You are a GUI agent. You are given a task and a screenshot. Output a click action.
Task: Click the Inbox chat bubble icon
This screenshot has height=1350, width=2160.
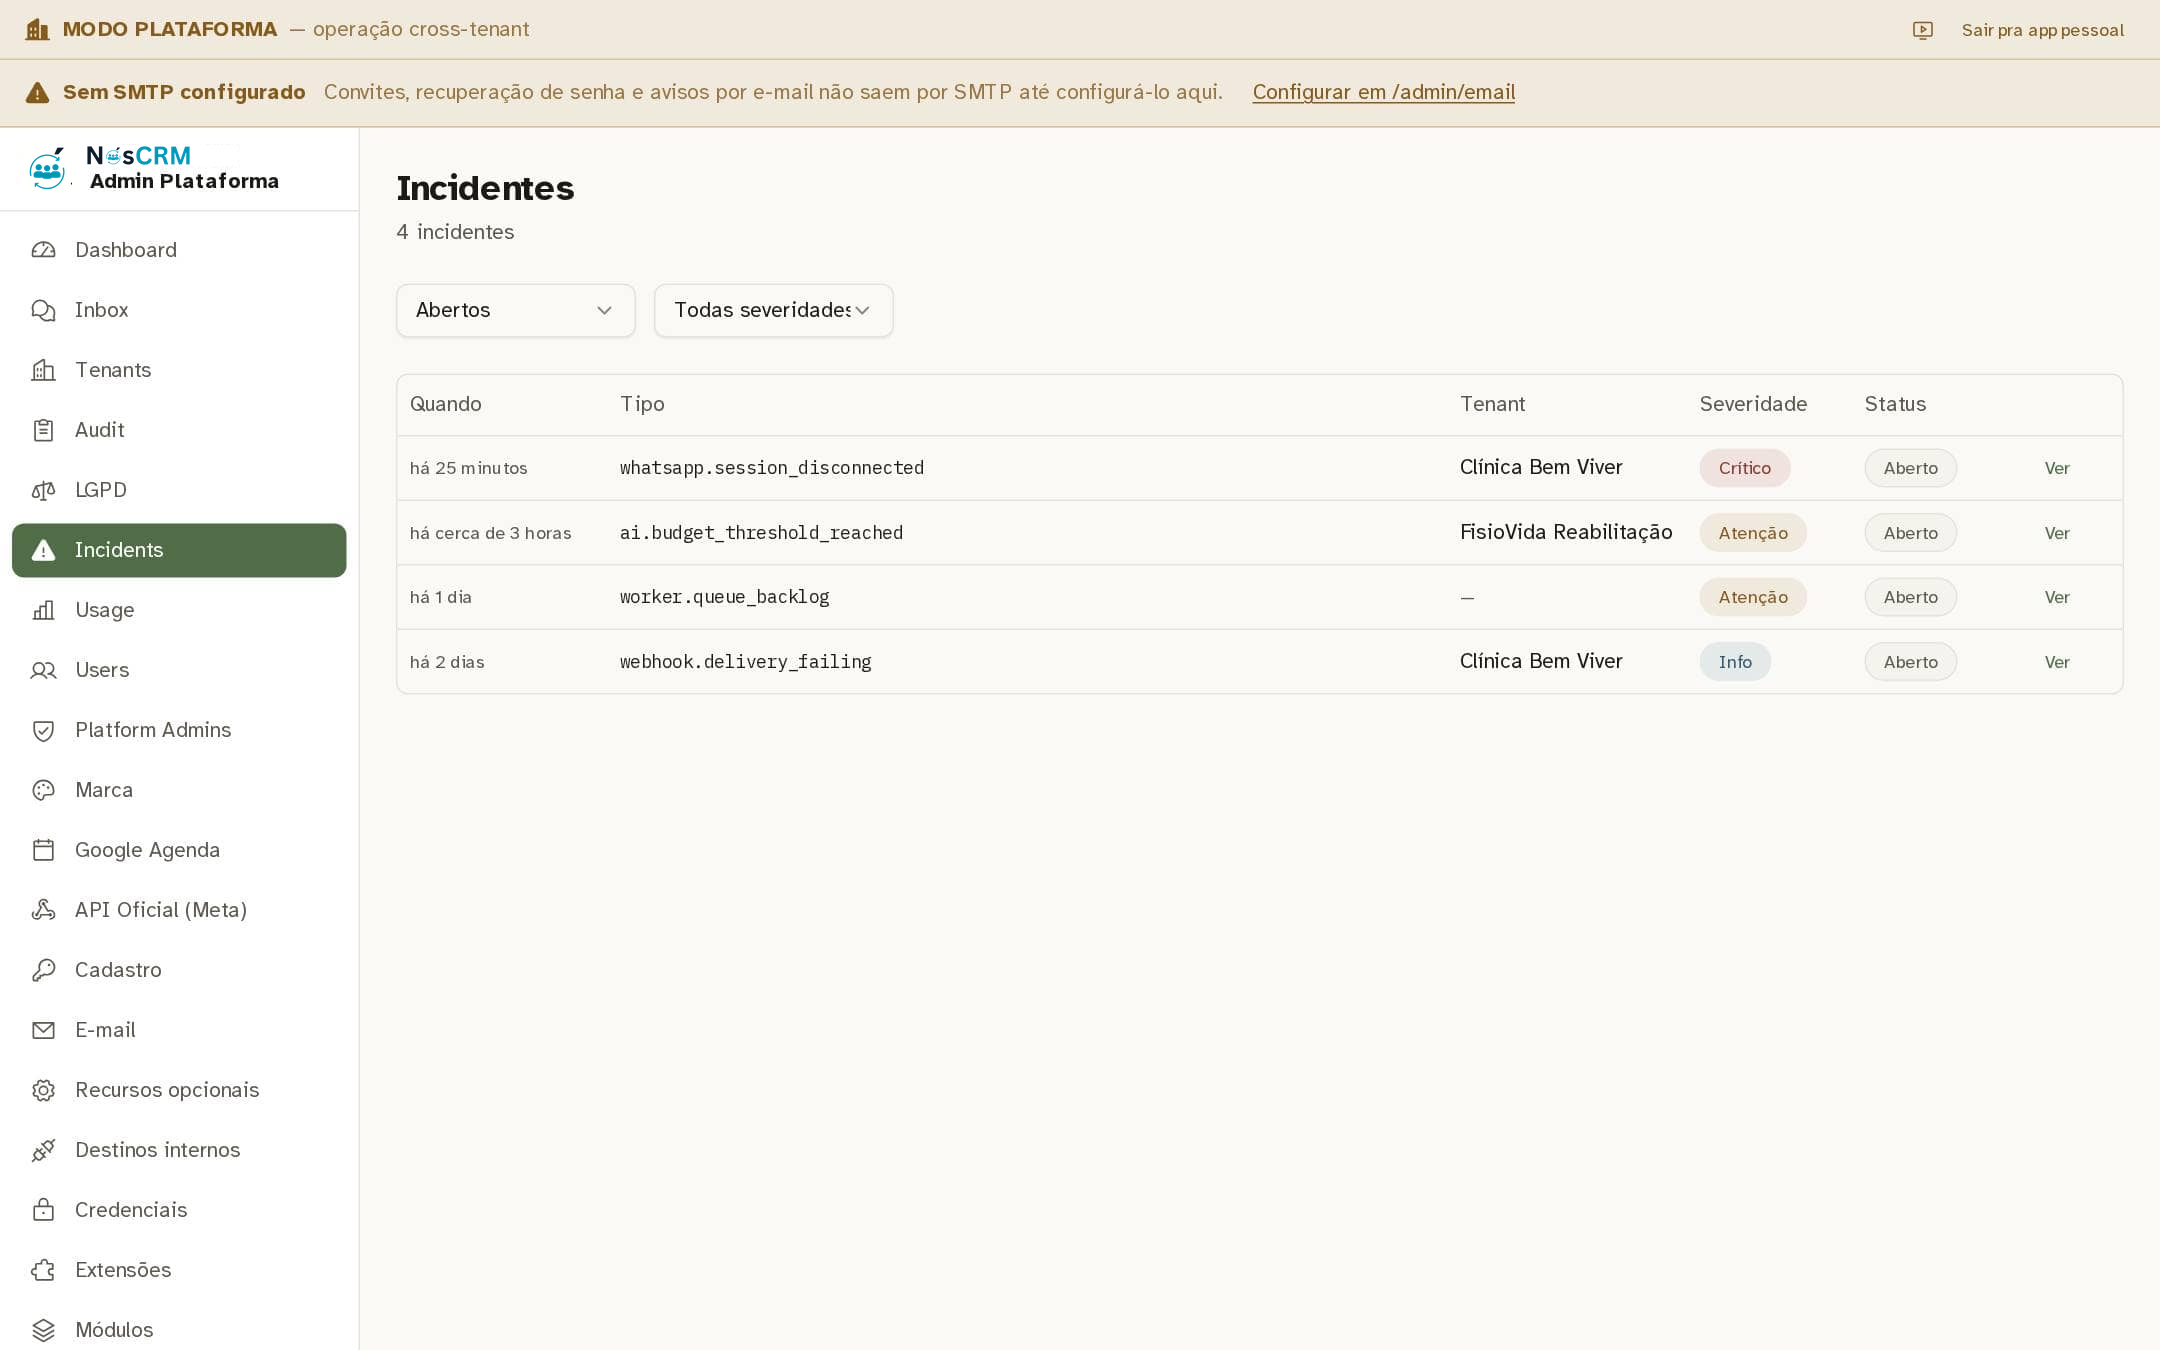pyautogui.click(x=43, y=310)
